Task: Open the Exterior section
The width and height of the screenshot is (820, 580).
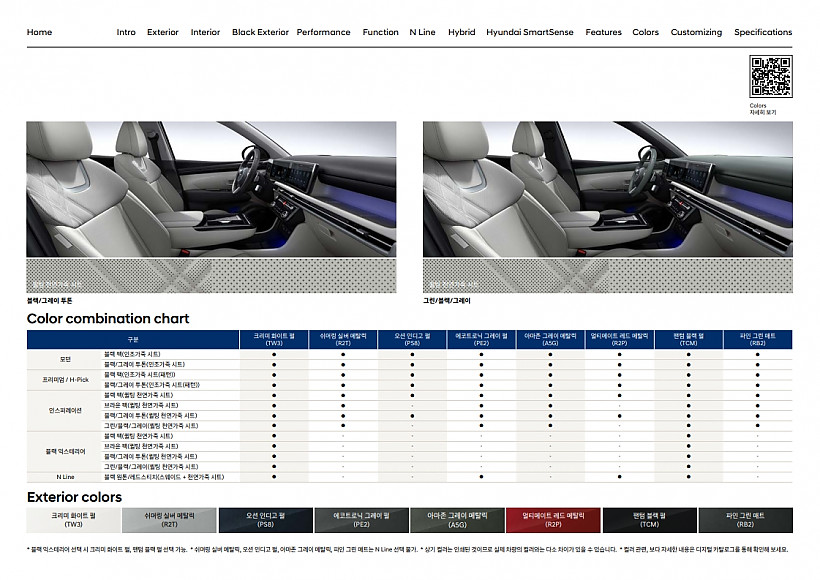Action: pyautogui.click(x=163, y=32)
